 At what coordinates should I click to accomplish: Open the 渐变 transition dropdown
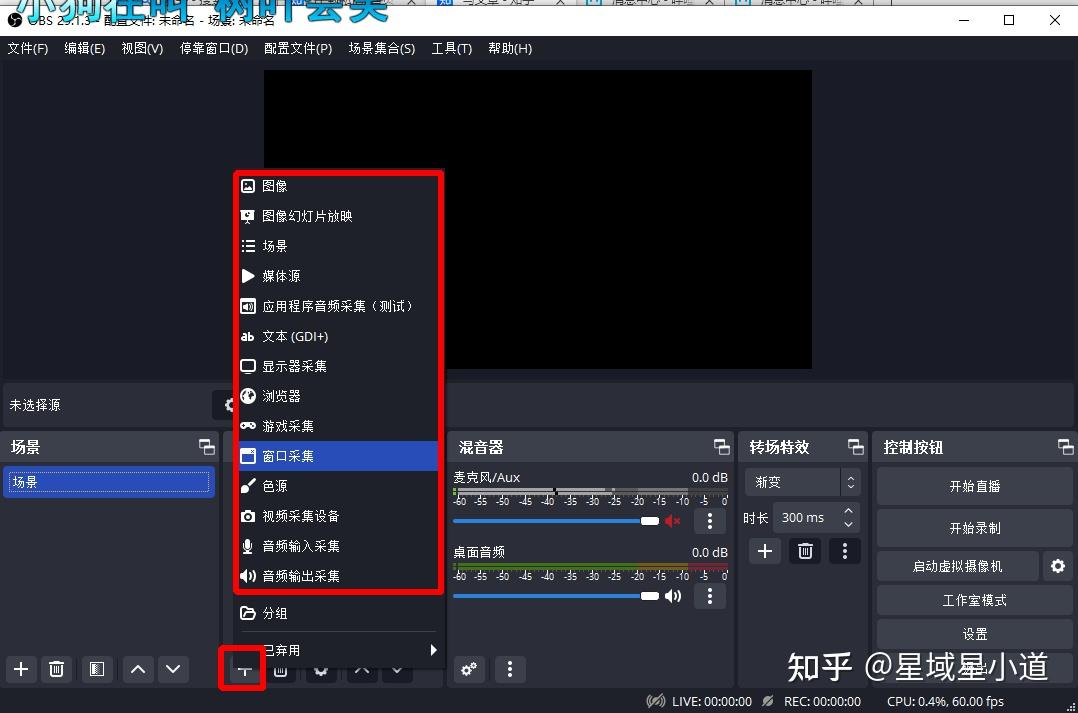(802, 482)
